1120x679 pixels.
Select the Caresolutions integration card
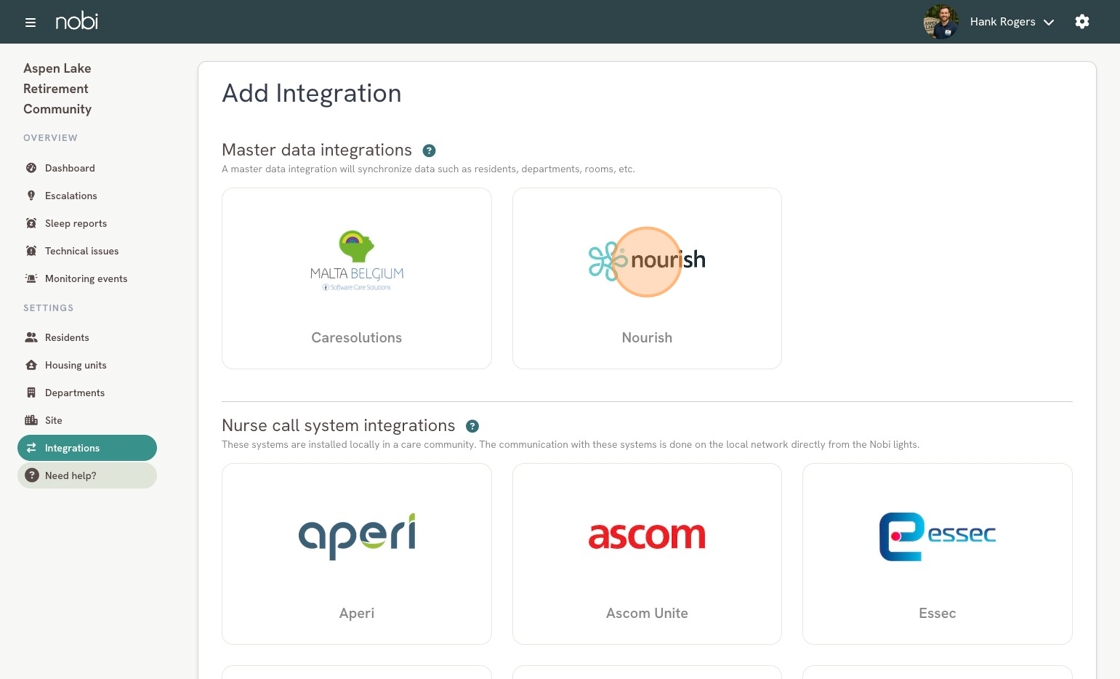click(356, 278)
